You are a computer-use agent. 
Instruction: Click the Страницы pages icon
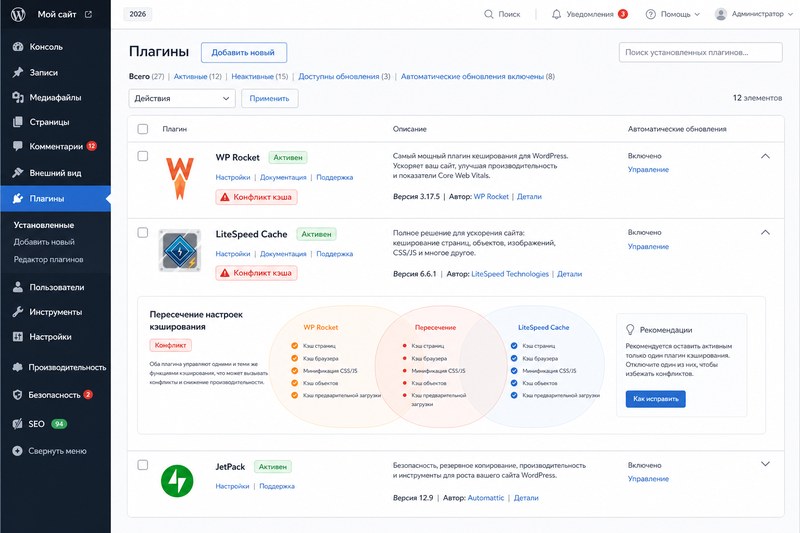tap(18, 121)
